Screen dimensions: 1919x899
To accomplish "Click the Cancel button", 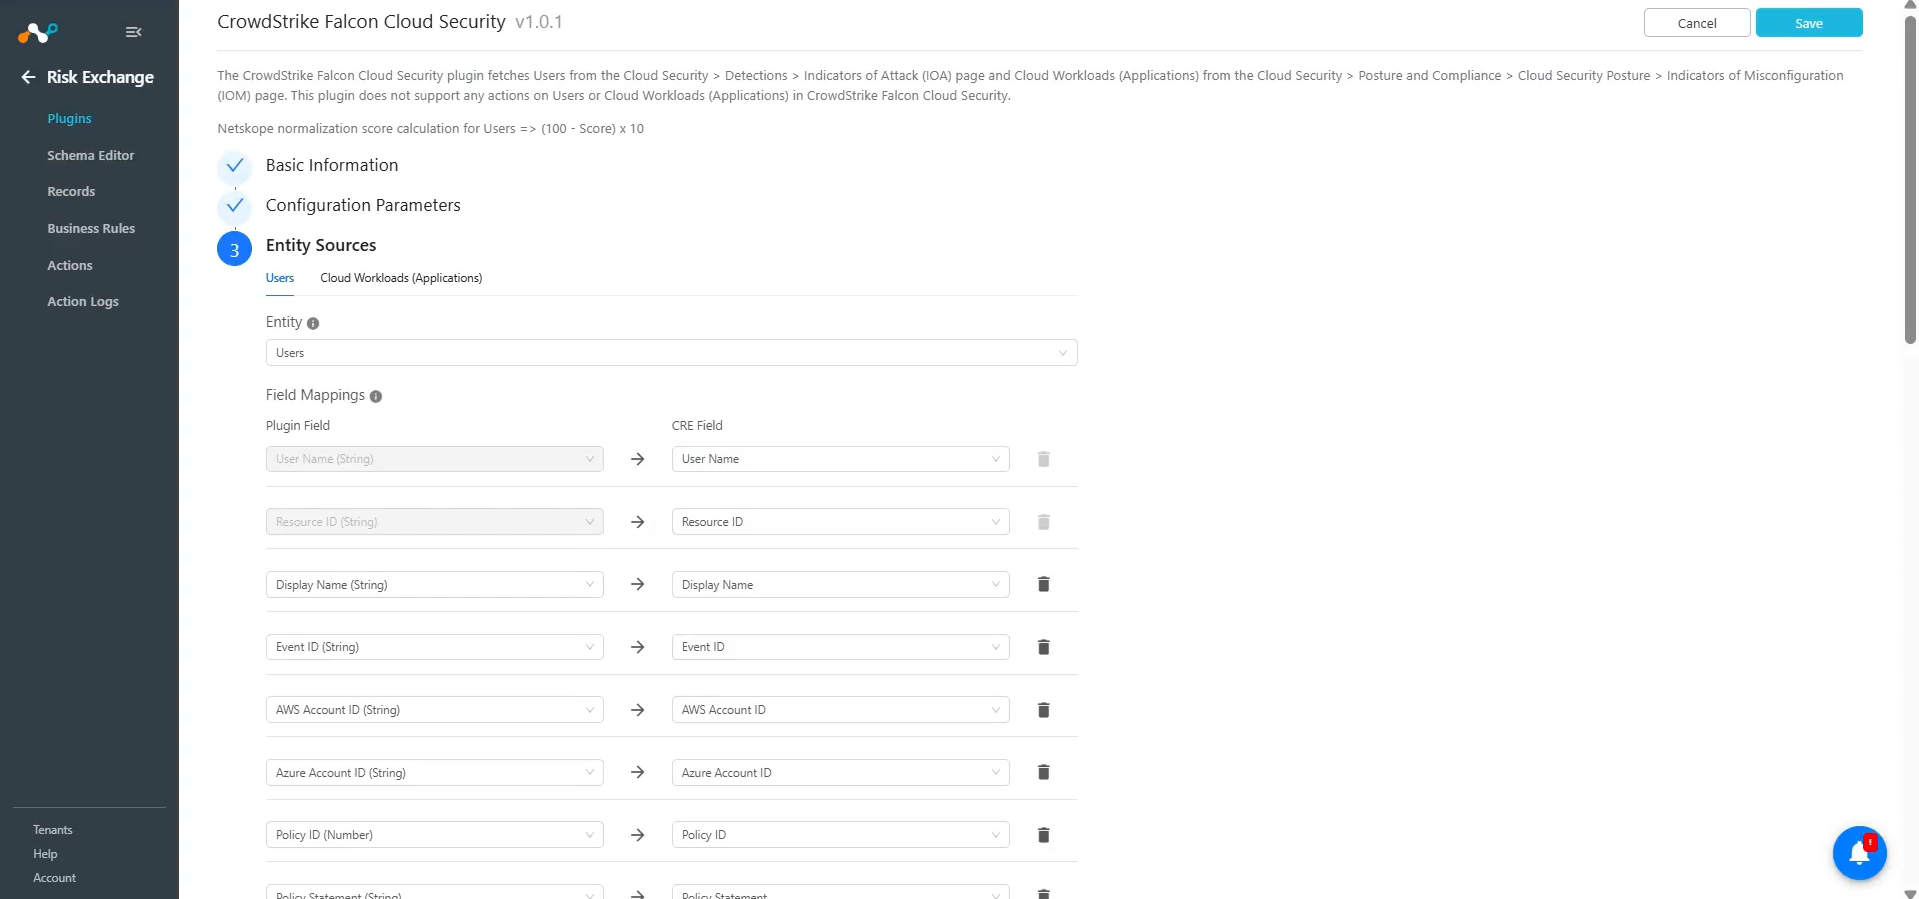I will pos(1697,23).
